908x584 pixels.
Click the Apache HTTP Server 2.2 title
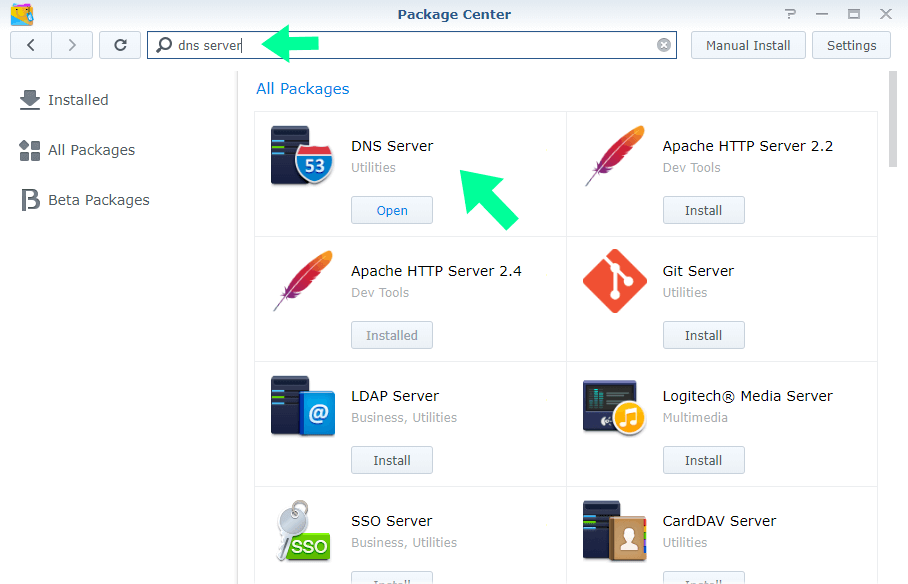748,146
